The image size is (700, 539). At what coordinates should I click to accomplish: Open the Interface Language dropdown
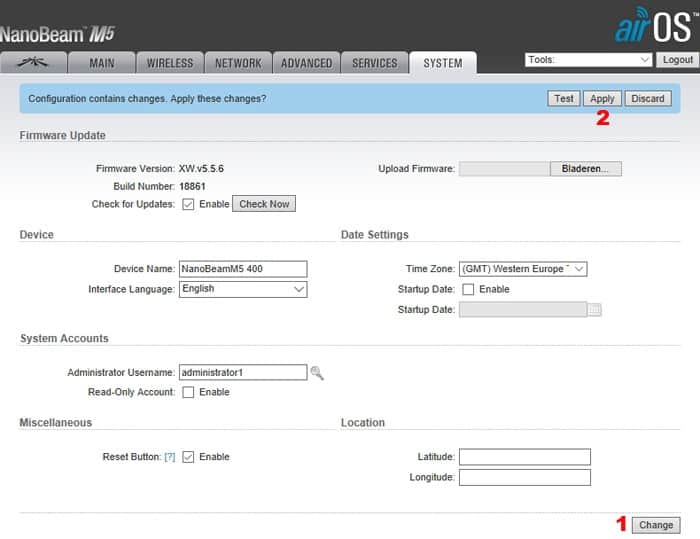pos(243,289)
